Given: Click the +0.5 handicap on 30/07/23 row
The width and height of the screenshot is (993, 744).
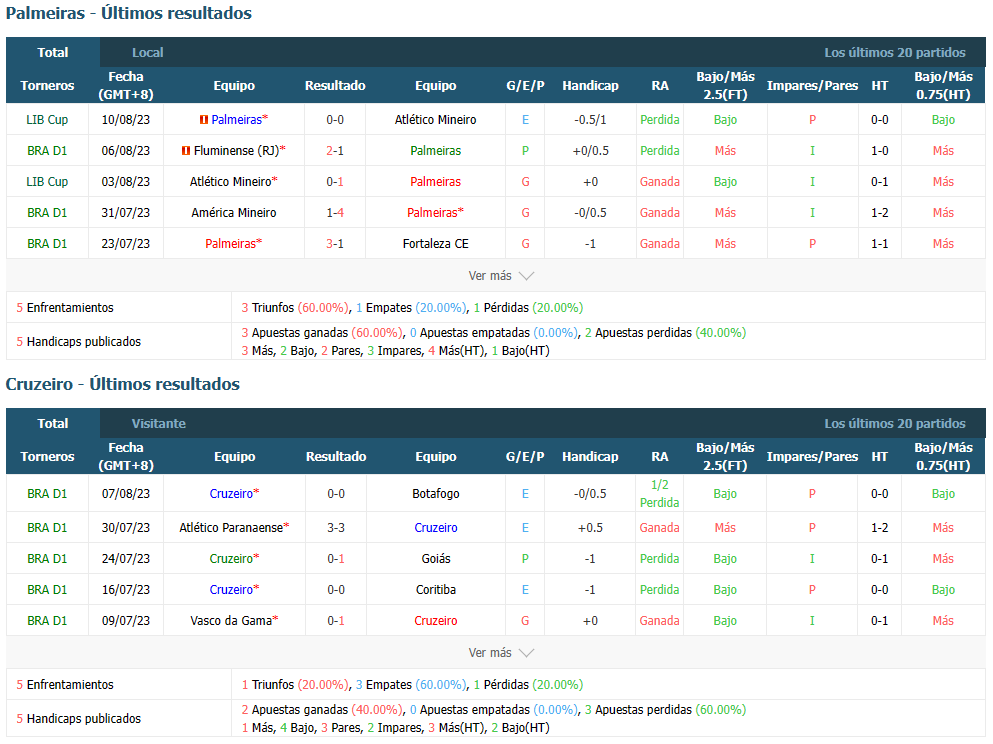Looking at the screenshot, I should pos(590,527).
